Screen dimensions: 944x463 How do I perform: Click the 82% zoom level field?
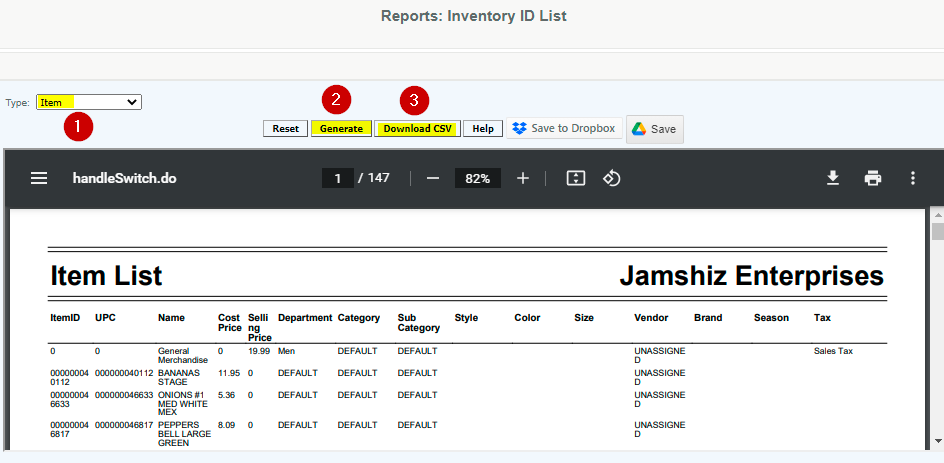[x=477, y=178]
